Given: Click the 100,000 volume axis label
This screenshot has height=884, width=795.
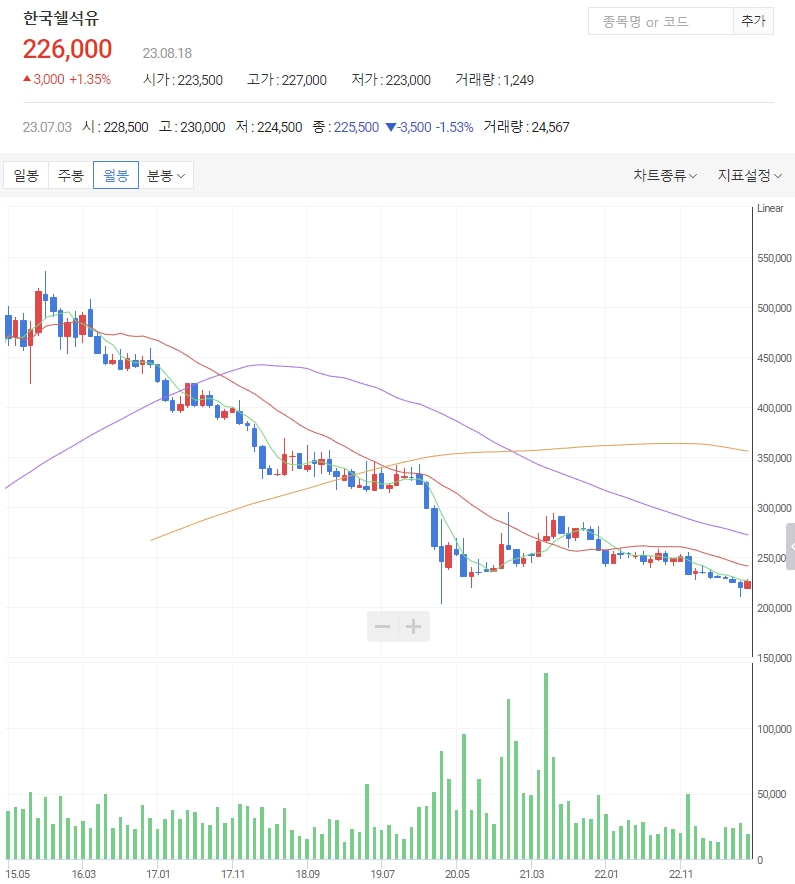Looking at the screenshot, I should [x=774, y=729].
